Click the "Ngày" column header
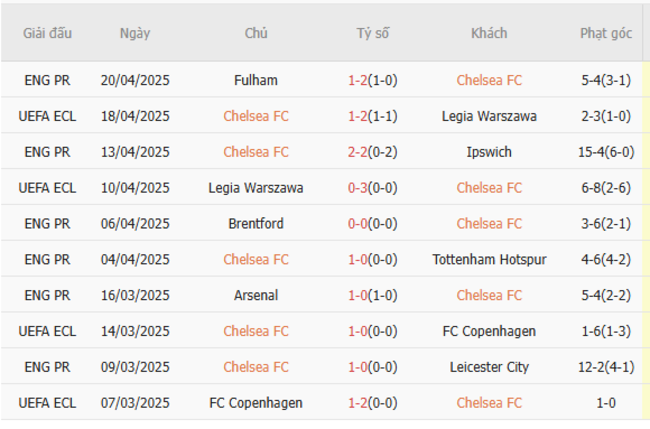Viewport: 650px width, 429px height. (135, 33)
